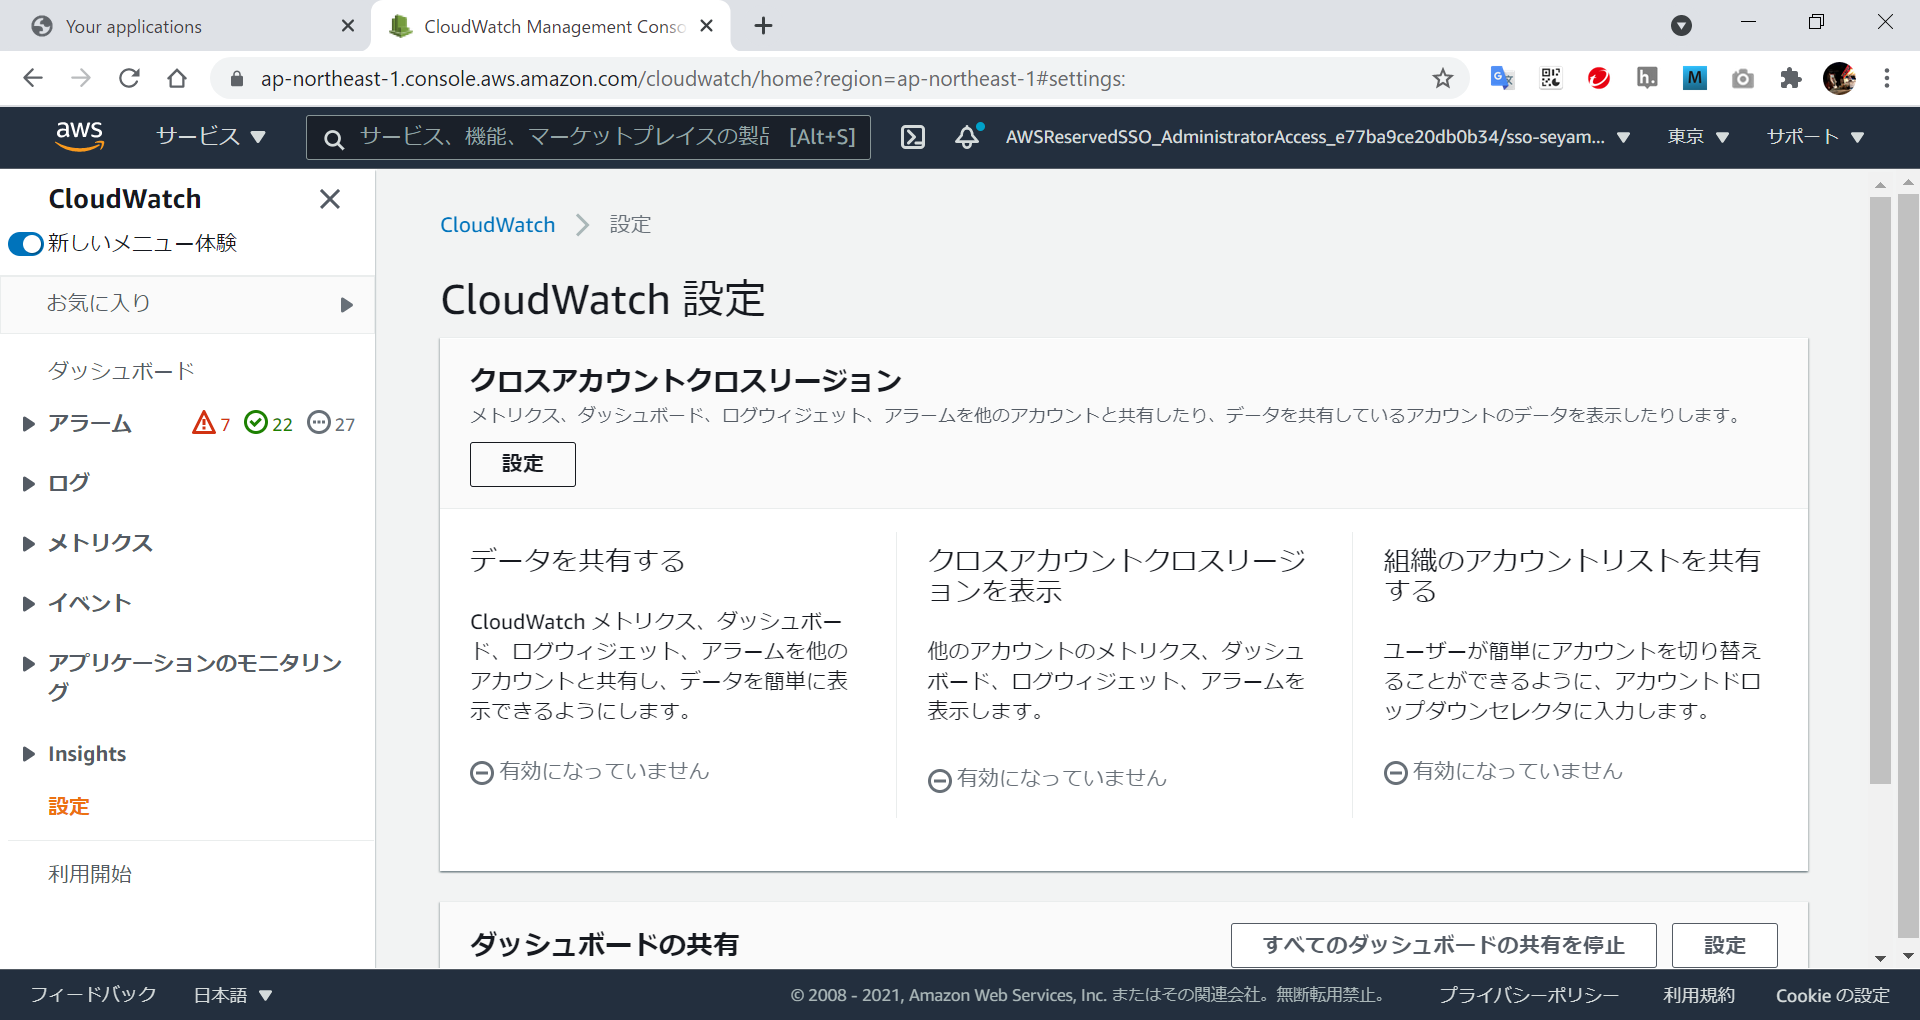Click すべてのダッシュボードの共有を停止 button
Screen dimensions: 1920x1020
(x=1443, y=945)
